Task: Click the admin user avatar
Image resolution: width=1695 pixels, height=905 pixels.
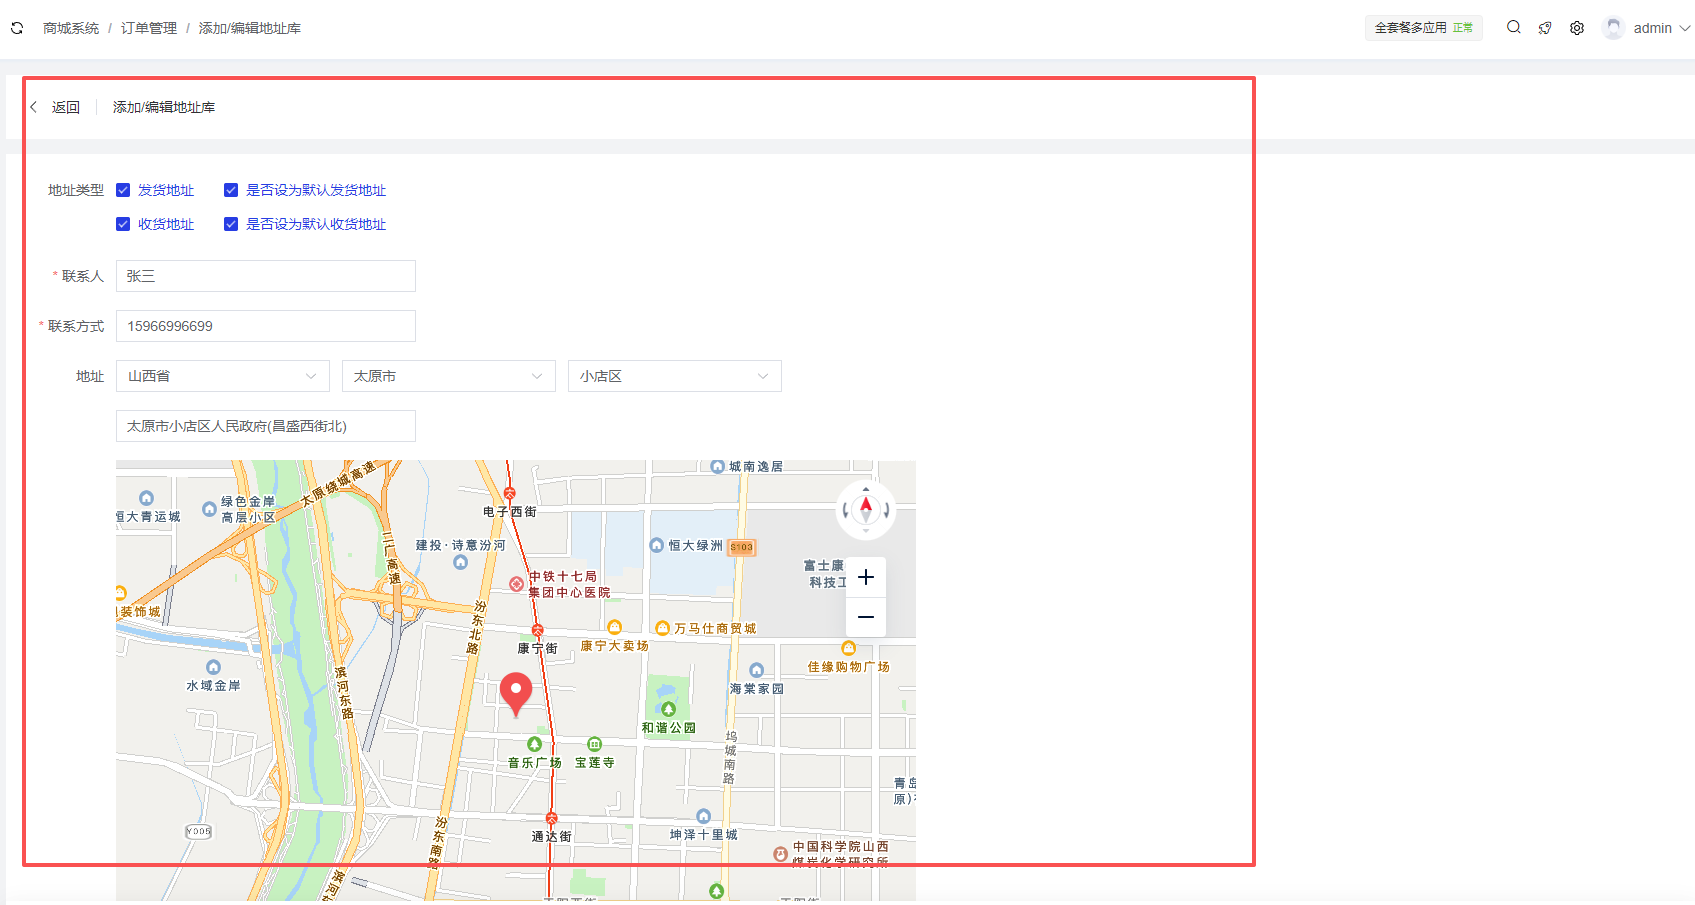Action: (x=1612, y=28)
